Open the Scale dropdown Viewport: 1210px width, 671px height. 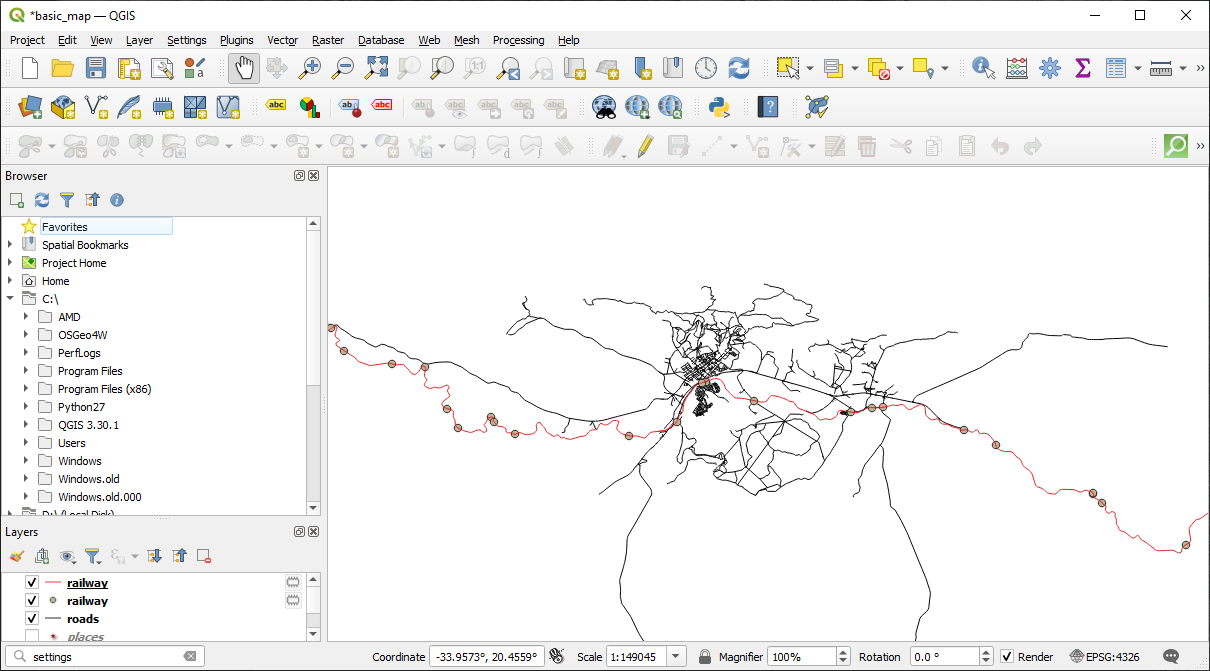[x=676, y=656]
